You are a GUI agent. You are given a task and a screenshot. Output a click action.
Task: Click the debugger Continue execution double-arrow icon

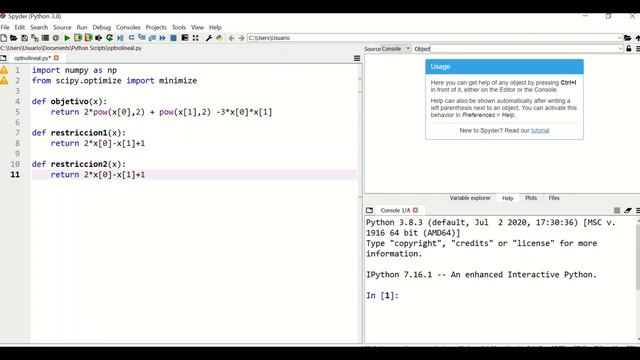click(x=162, y=38)
